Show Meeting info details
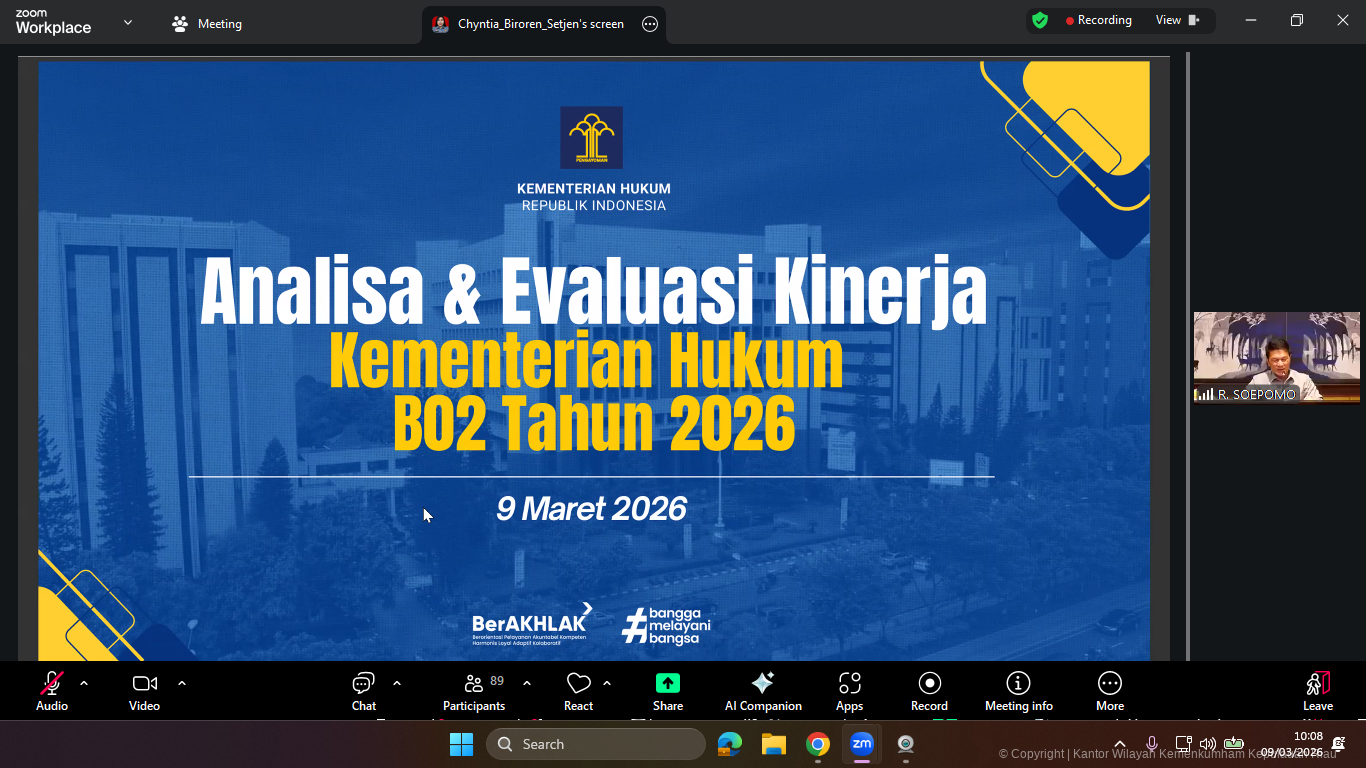The width and height of the screenshot is (1366, 768). click(x=1018, y=691)
